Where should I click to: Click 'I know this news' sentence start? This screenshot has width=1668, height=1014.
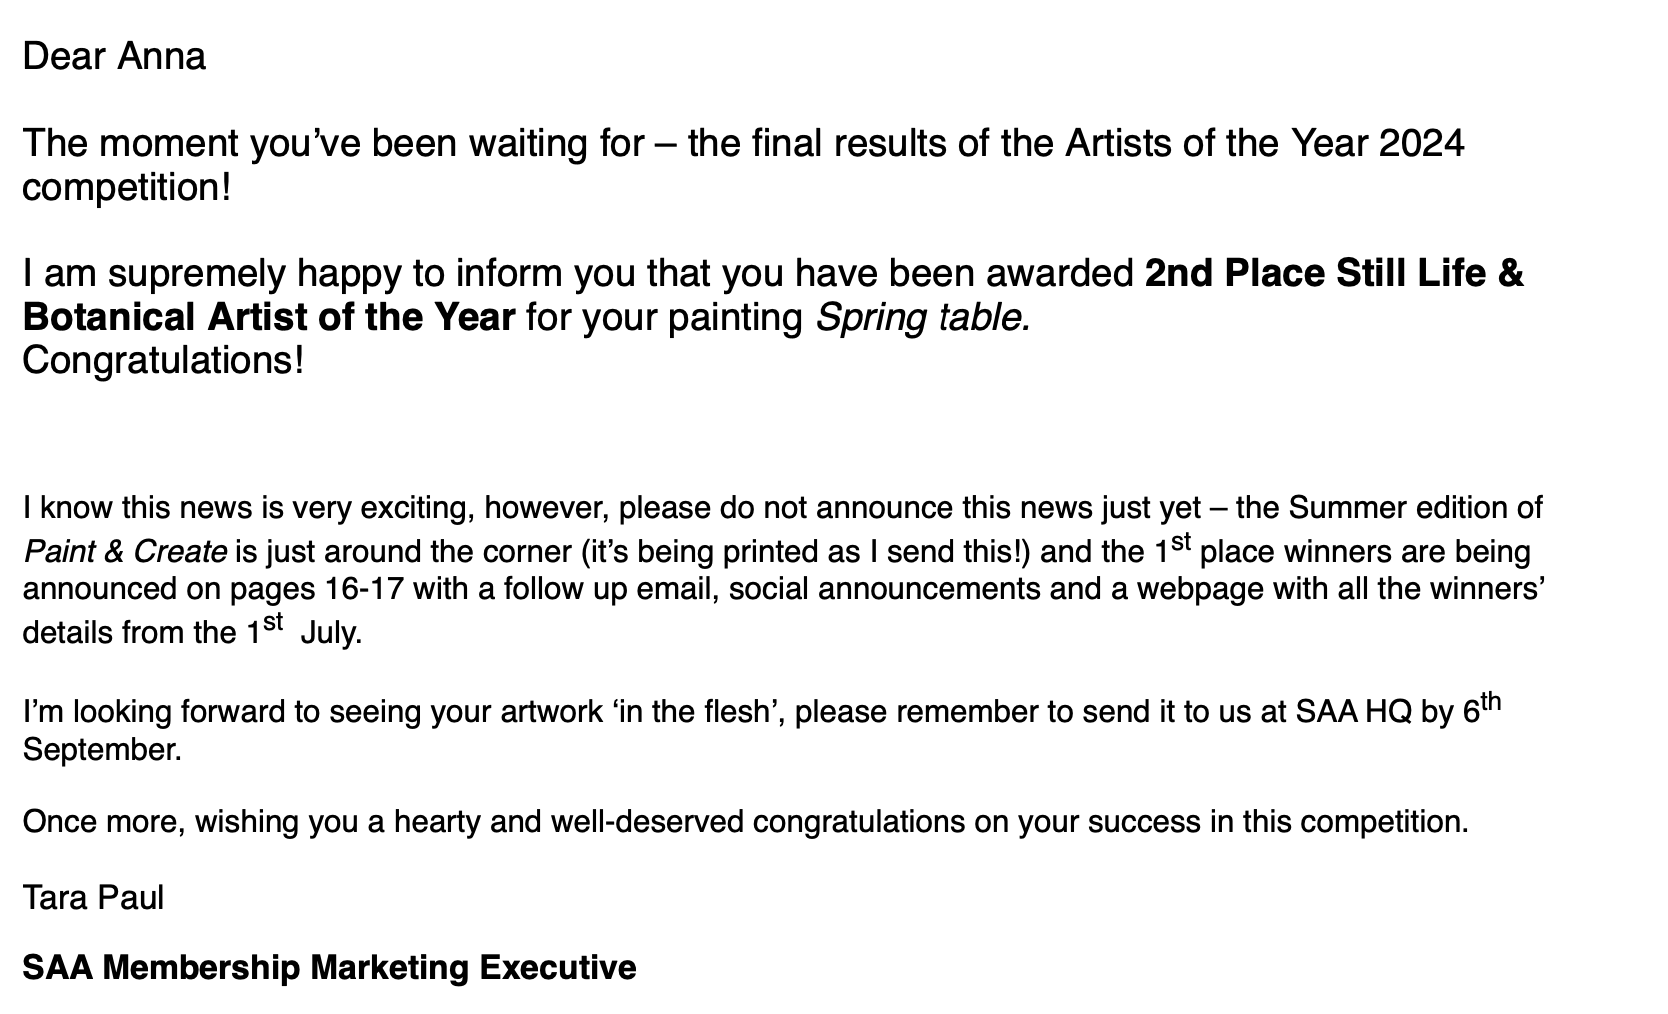pyautogui.click(x=137, y=508)
